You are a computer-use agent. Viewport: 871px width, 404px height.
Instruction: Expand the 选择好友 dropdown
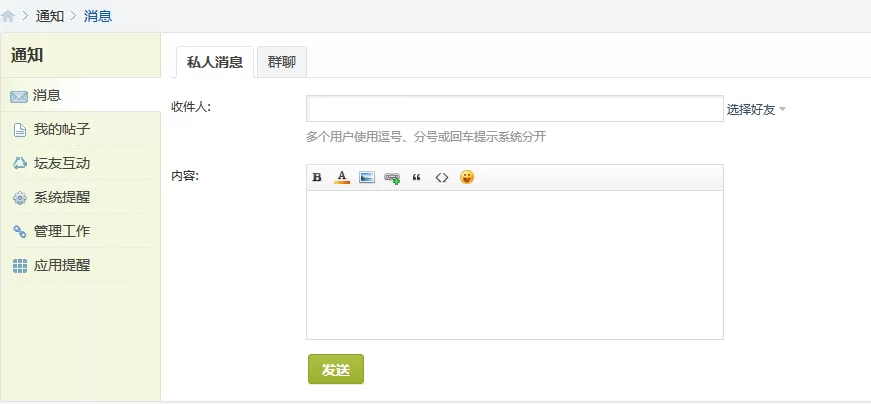pos(756,109)
